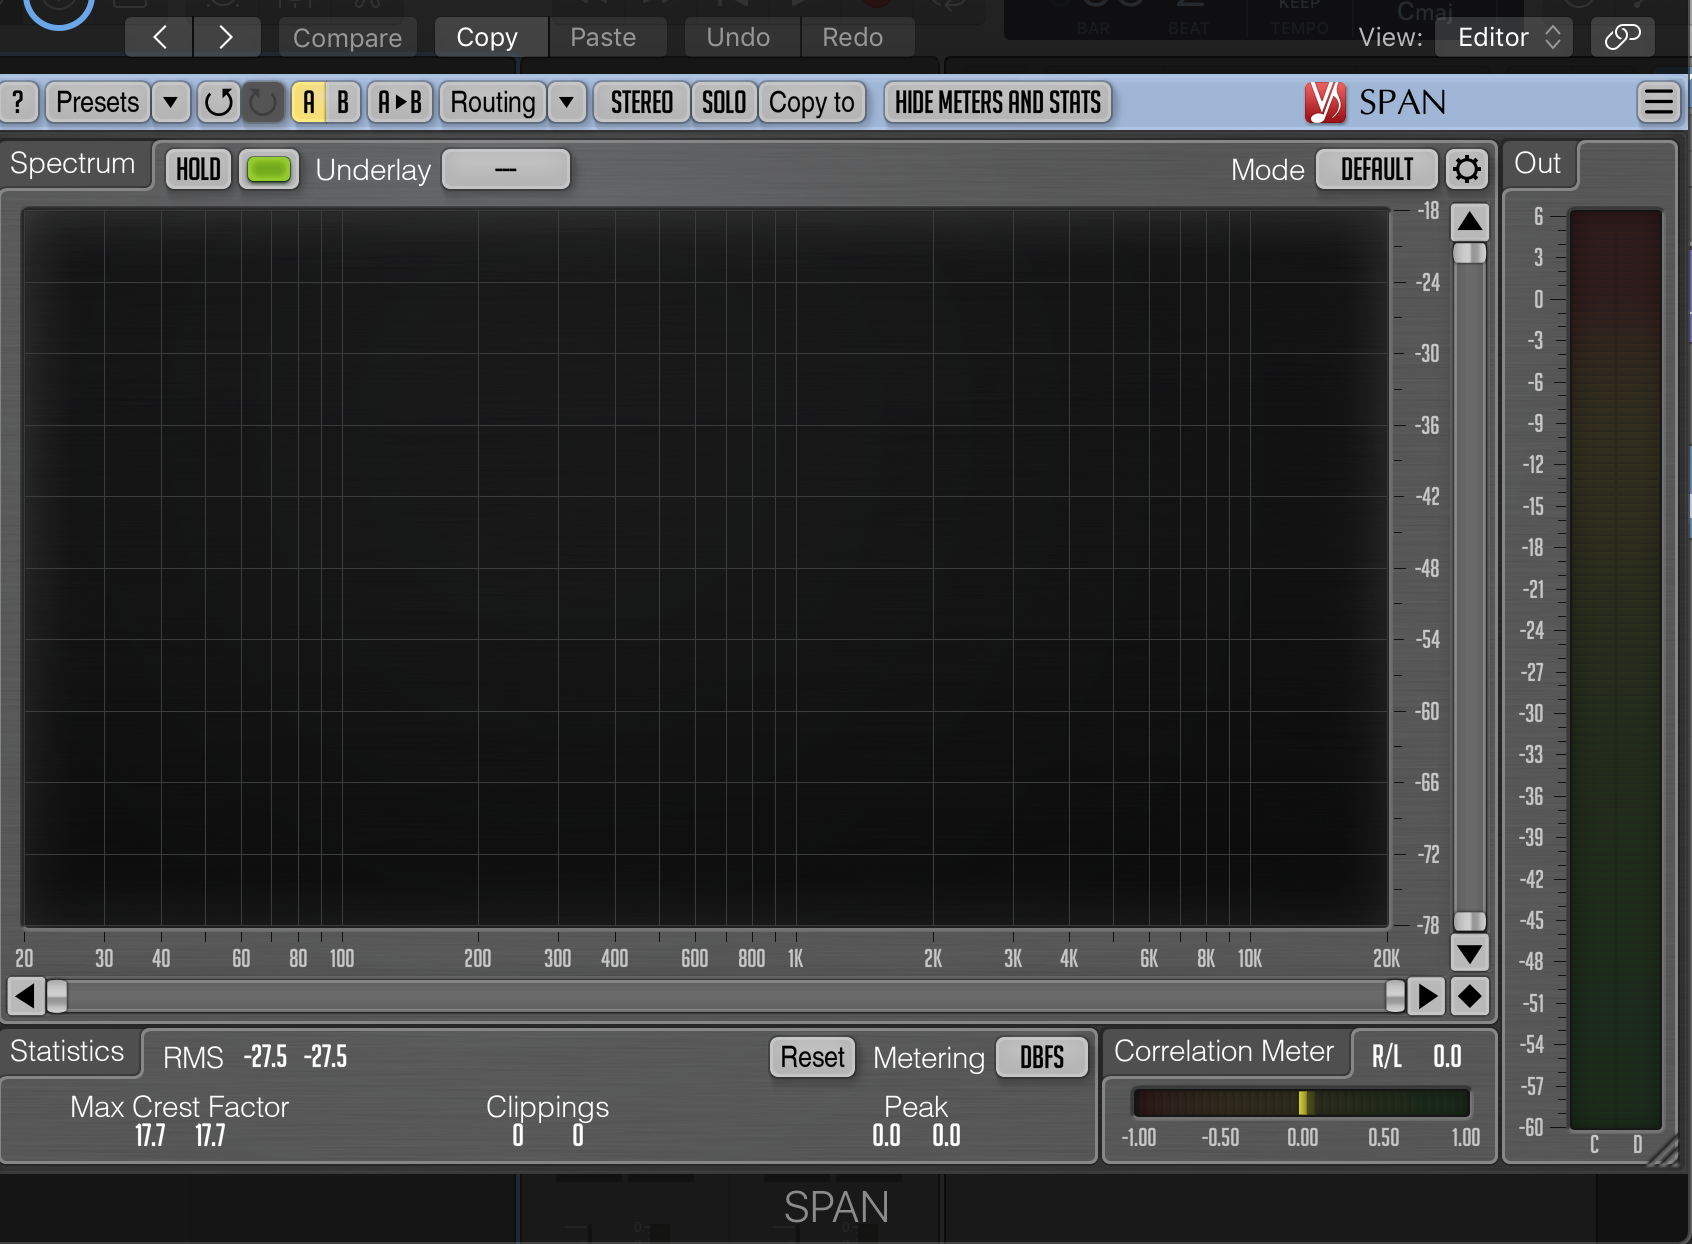Open the Metering DBFS selector

[x=1042, y=1057]
